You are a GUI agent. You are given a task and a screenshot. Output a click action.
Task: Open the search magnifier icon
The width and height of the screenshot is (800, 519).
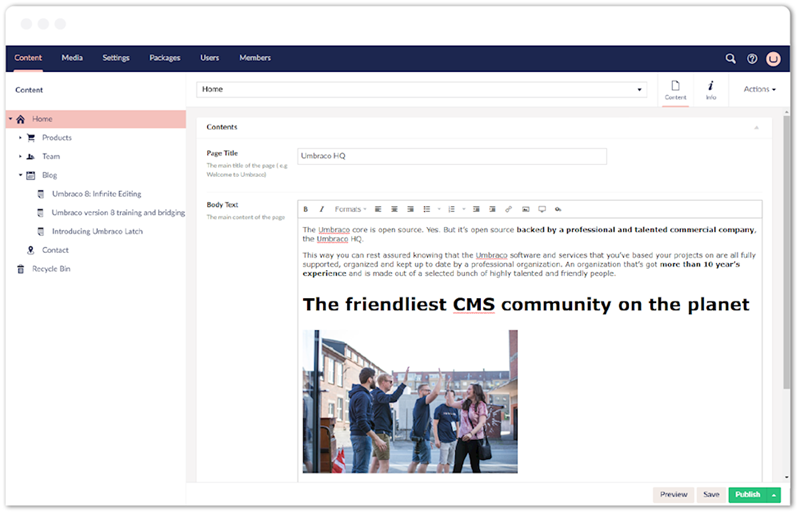pyautogui.click(x=731, y=59)
